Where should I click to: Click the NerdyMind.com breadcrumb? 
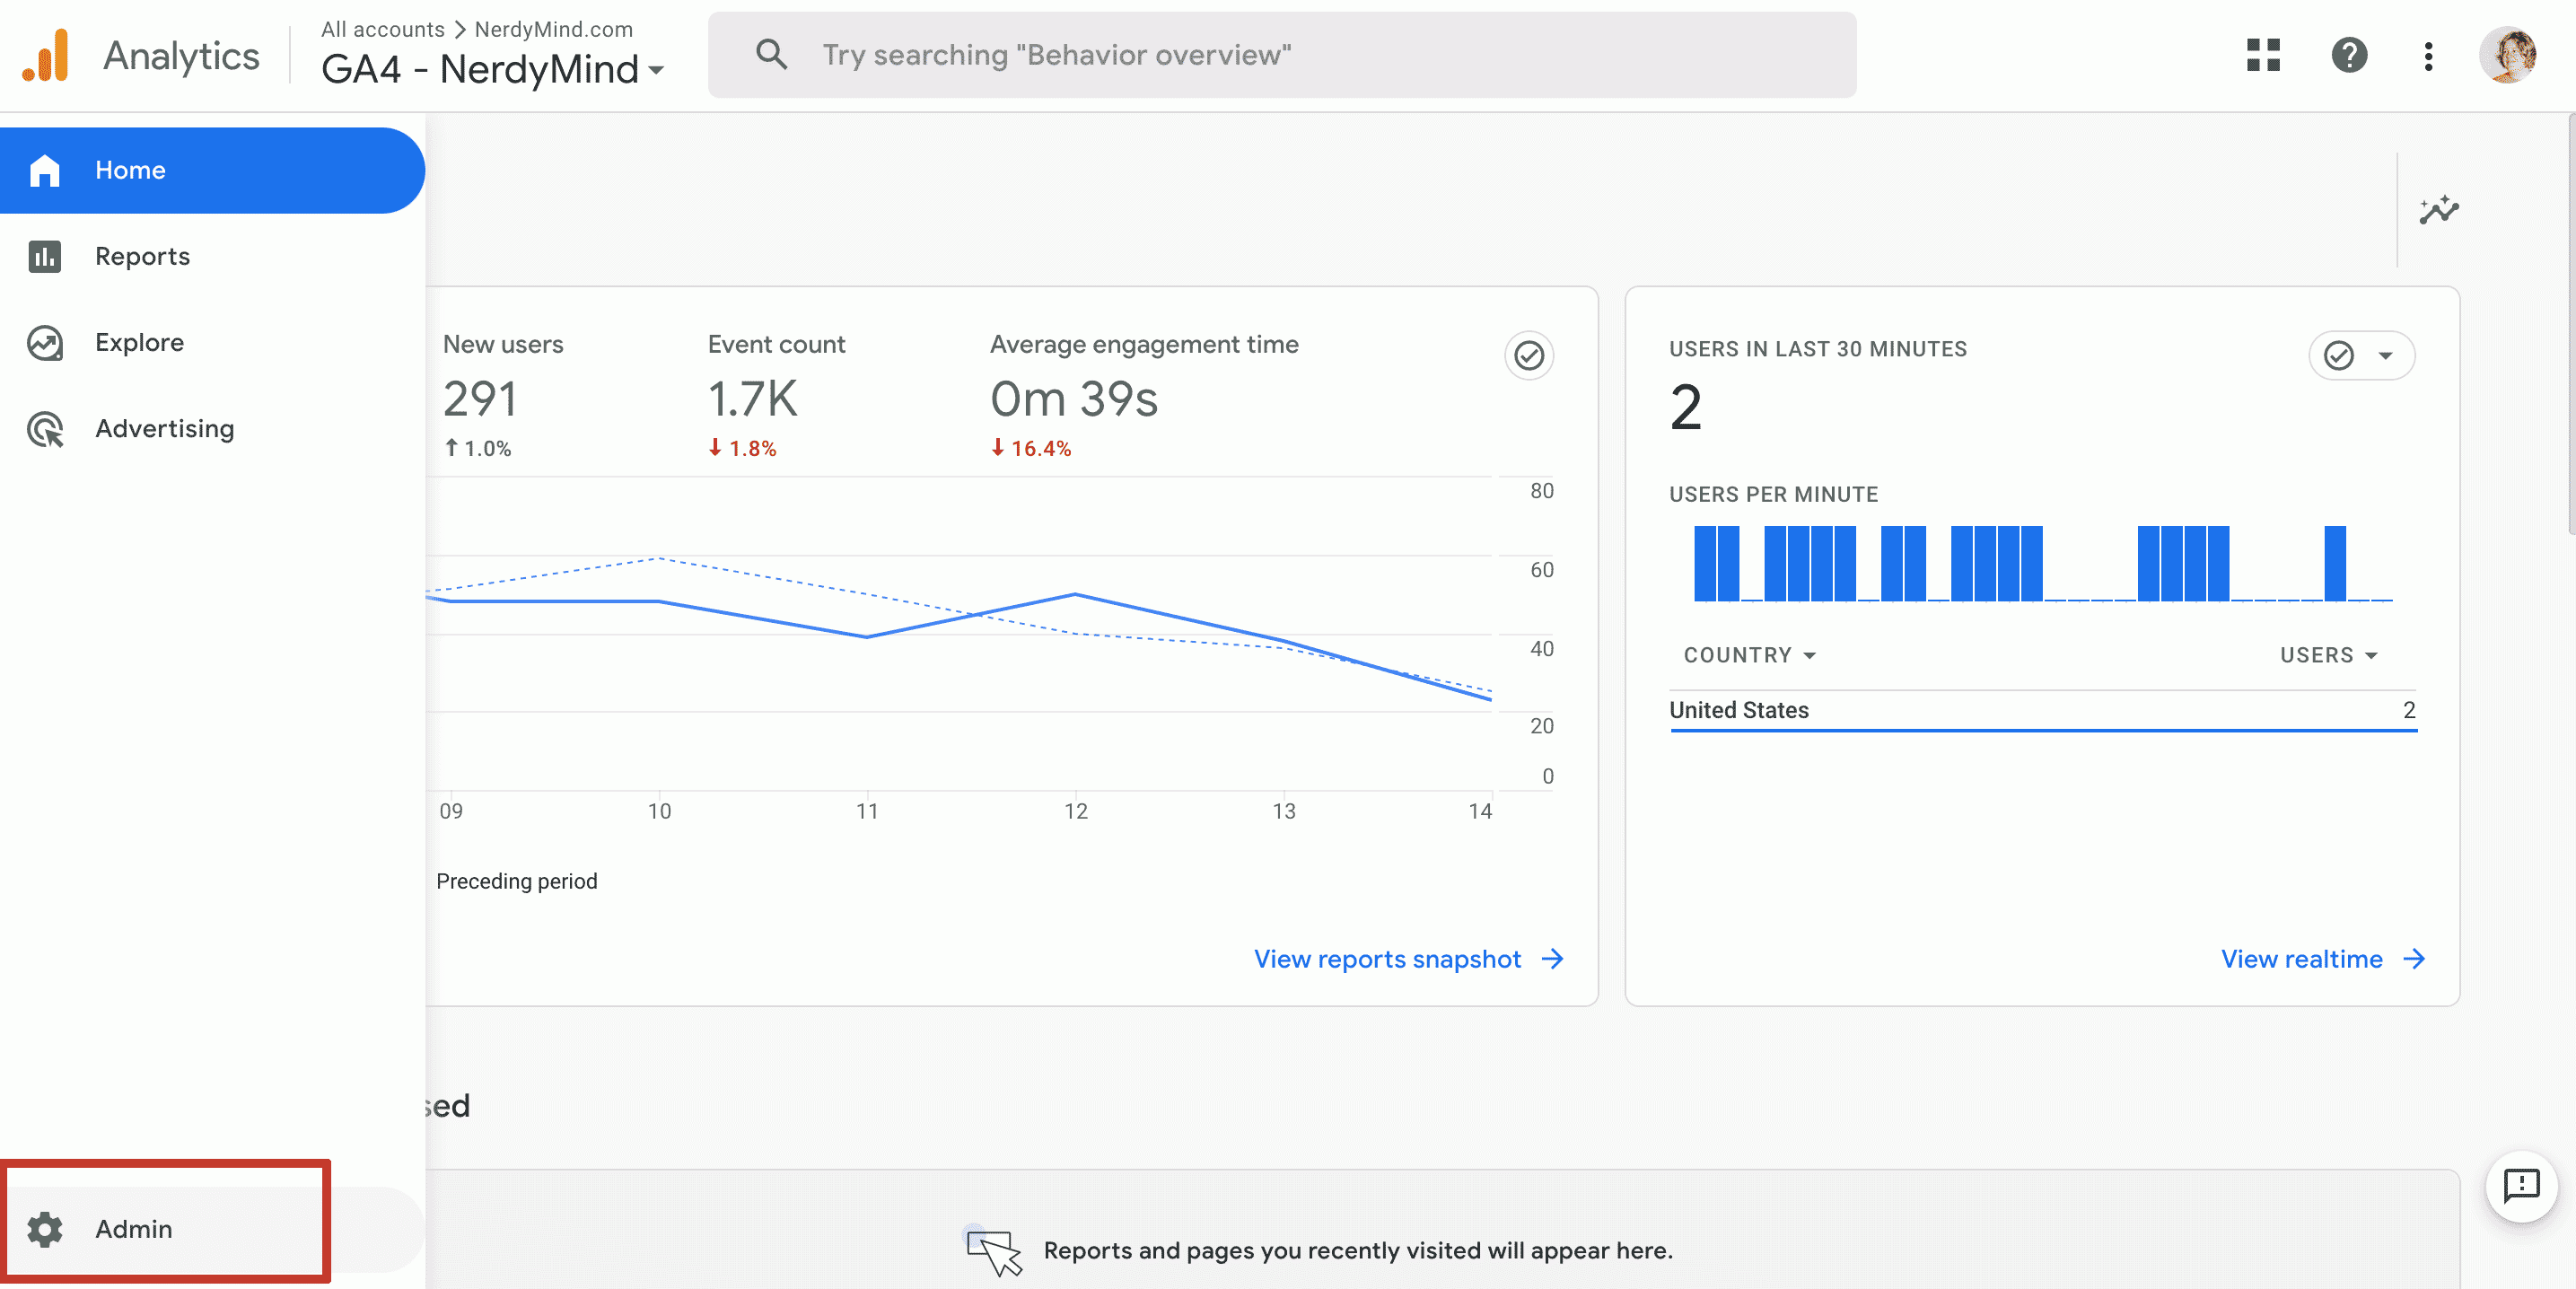point(553,29)
